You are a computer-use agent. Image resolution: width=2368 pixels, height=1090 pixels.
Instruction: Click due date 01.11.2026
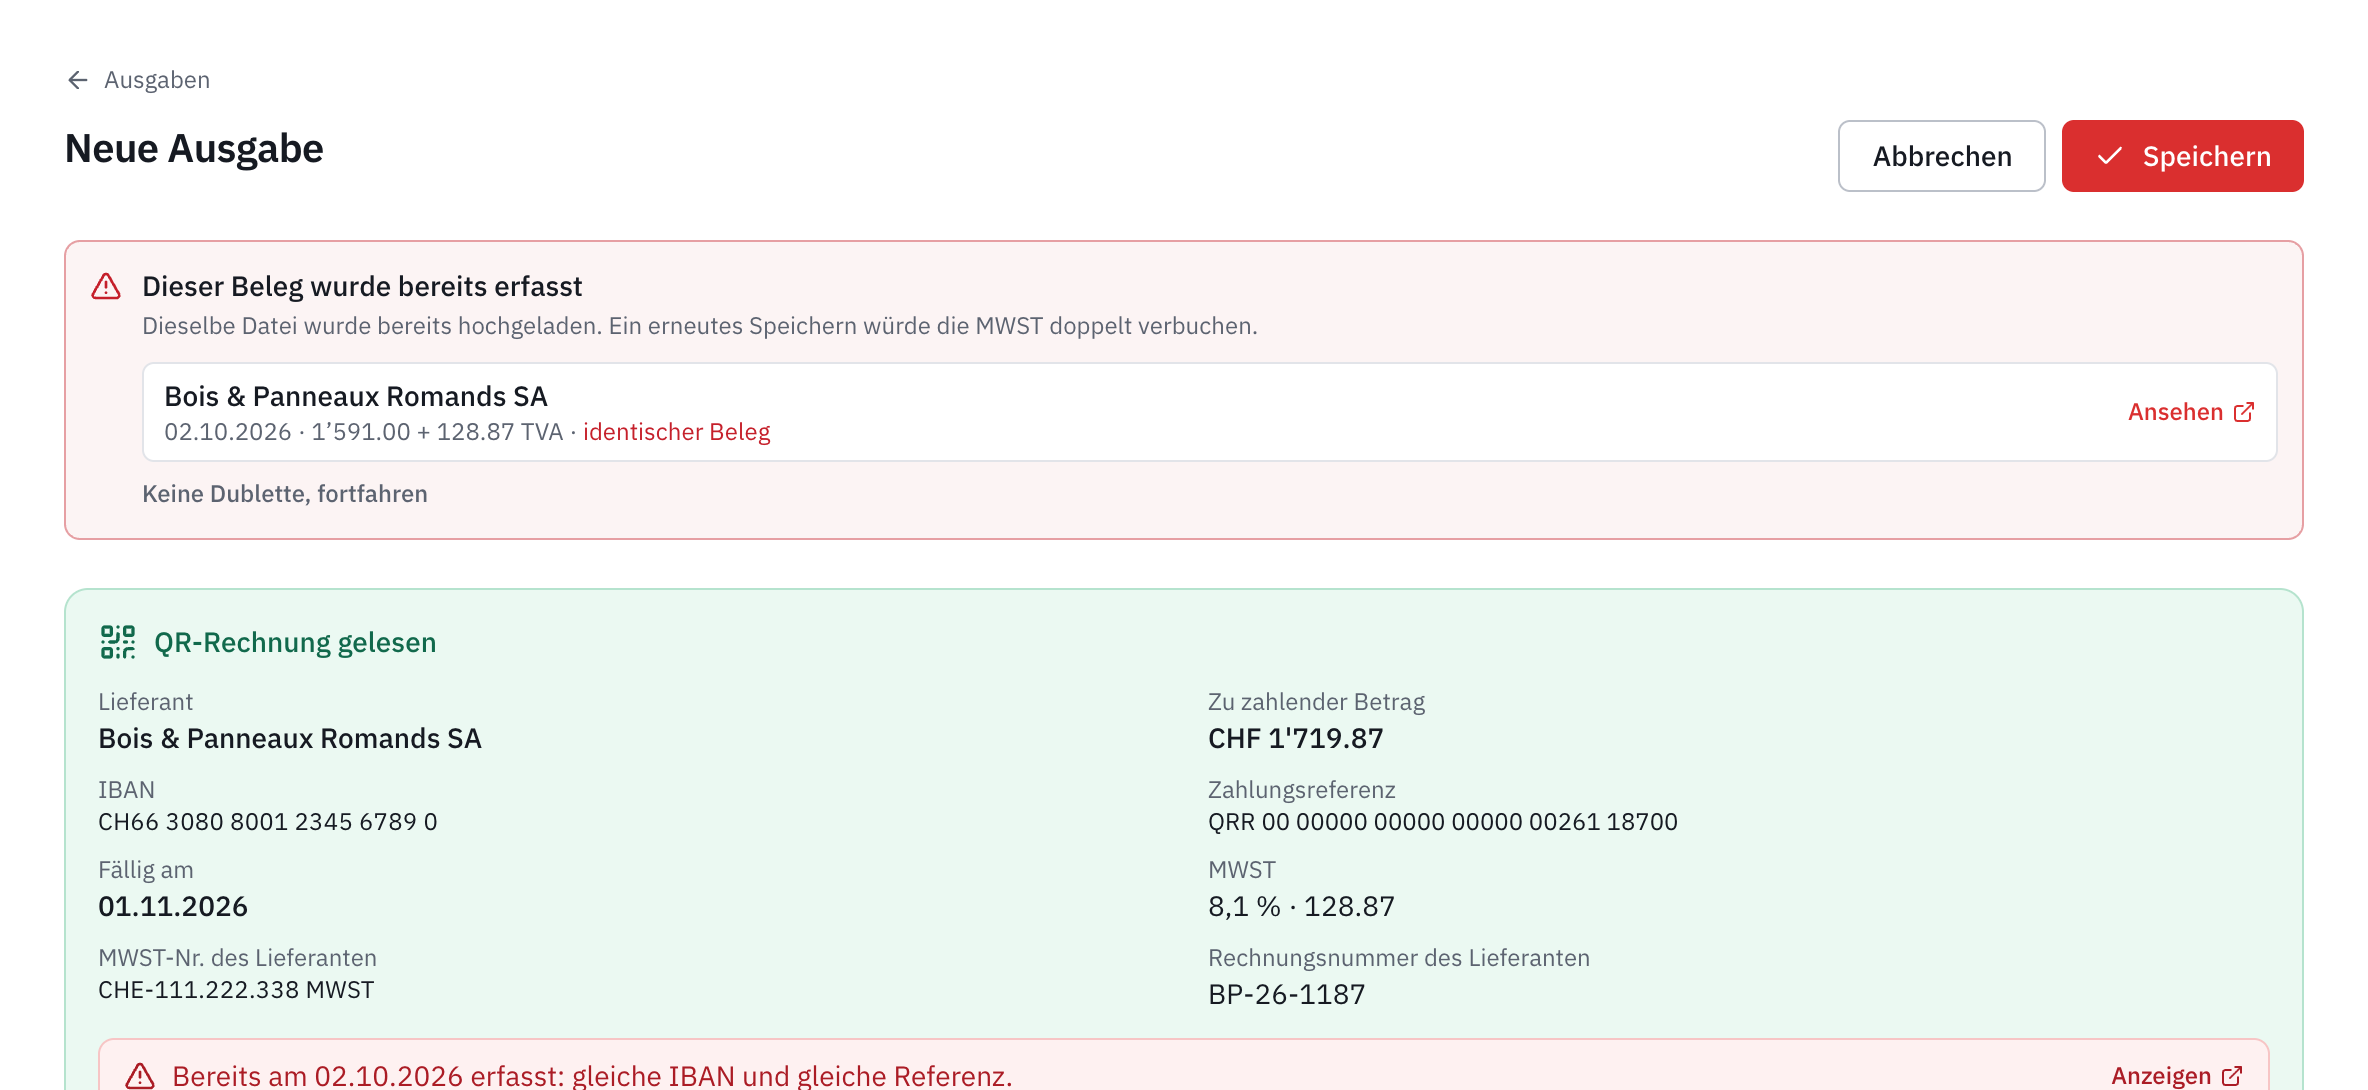pos(173,907)
